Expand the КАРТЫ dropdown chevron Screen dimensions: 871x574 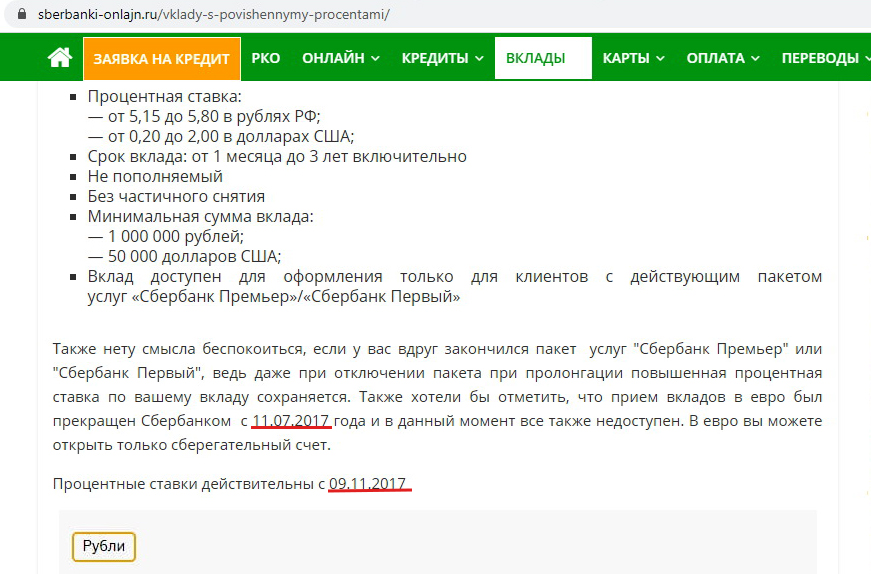(x=660, y=58)
